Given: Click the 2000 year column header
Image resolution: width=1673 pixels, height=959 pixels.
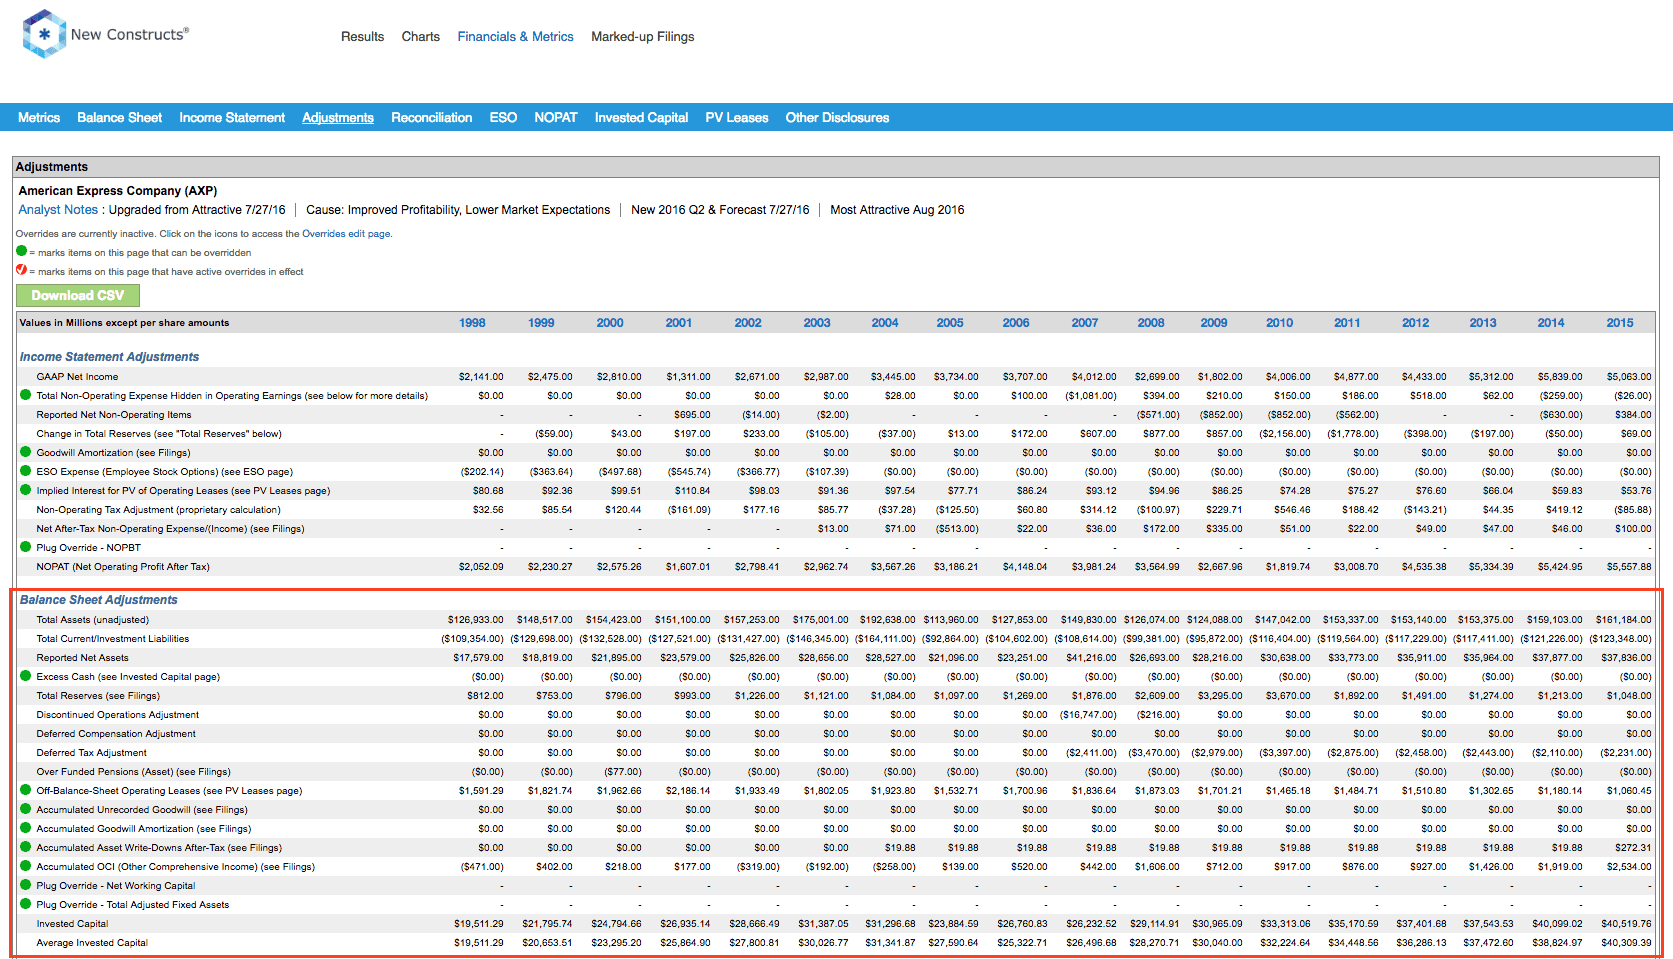Looking at the screenshot, I should 610,323.
